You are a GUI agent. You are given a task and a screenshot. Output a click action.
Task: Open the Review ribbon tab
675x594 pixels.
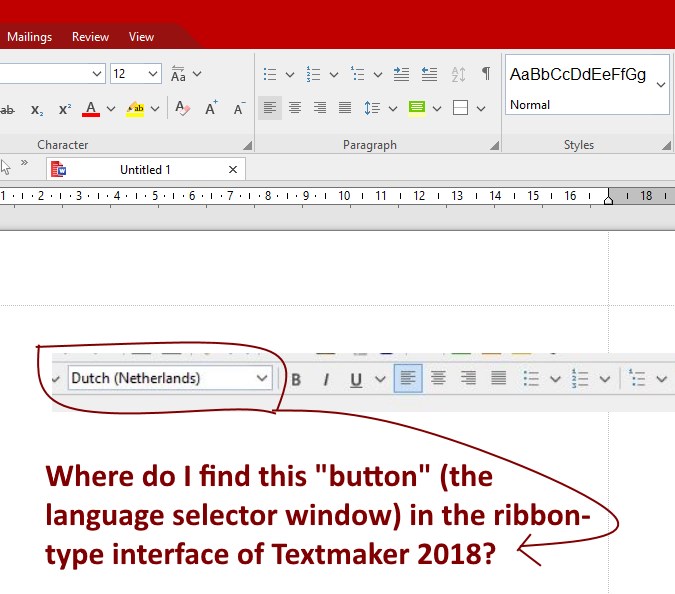coord(90,37)
